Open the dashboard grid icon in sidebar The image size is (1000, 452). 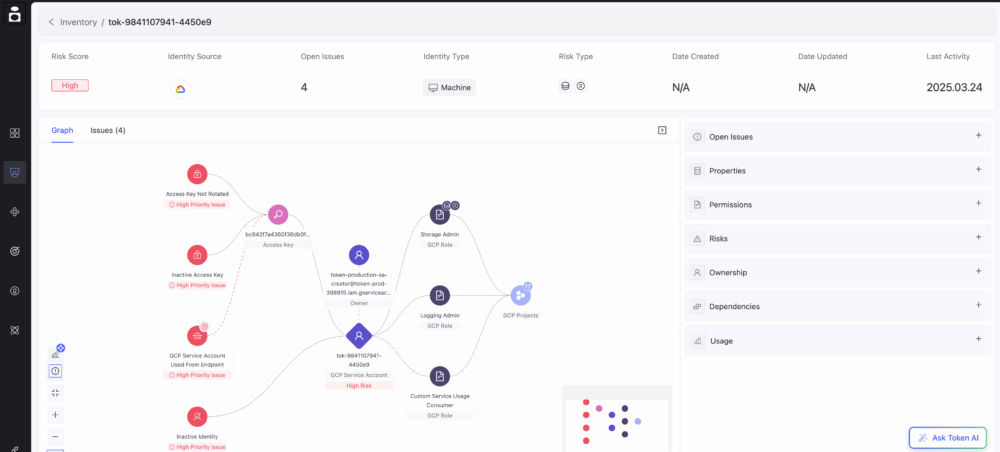(x=15, y=133)
